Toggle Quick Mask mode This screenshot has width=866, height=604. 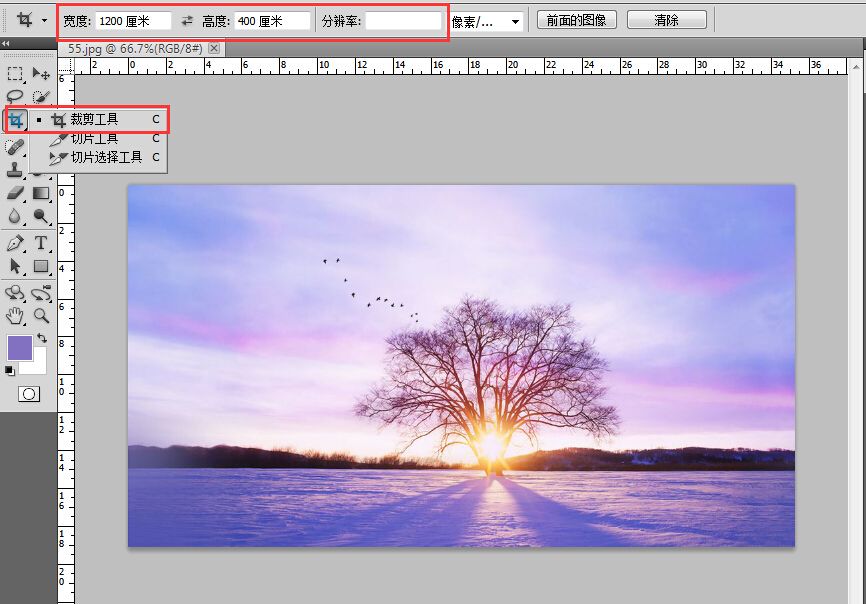click(x=29, y=394)
